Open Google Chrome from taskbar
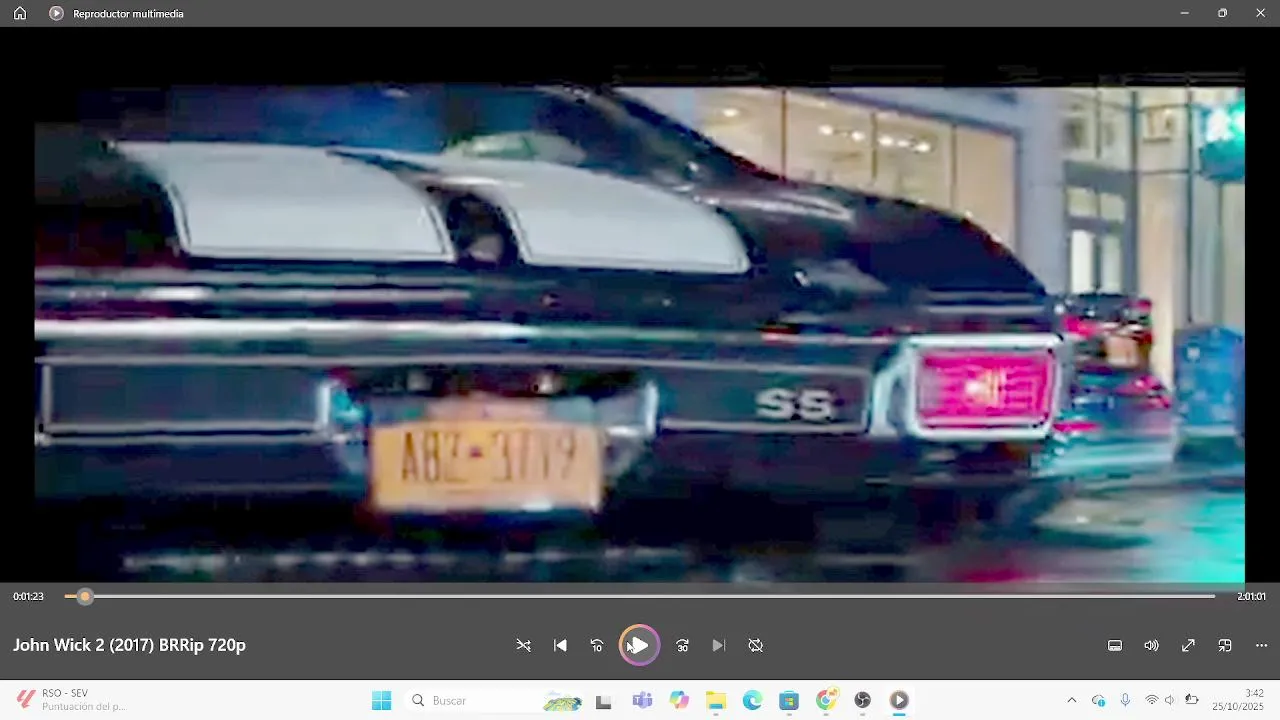1280x720 pixels. click(826, 700)
